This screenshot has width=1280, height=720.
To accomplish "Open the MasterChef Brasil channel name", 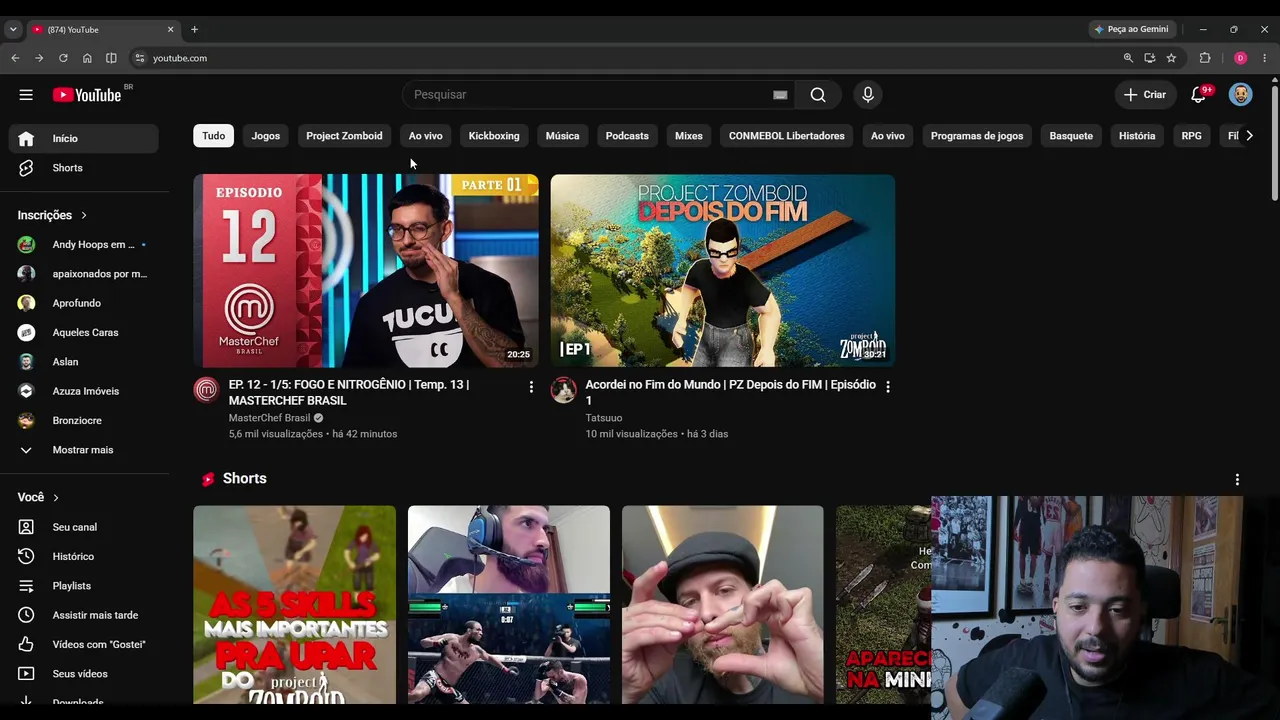I will point(270,418).
